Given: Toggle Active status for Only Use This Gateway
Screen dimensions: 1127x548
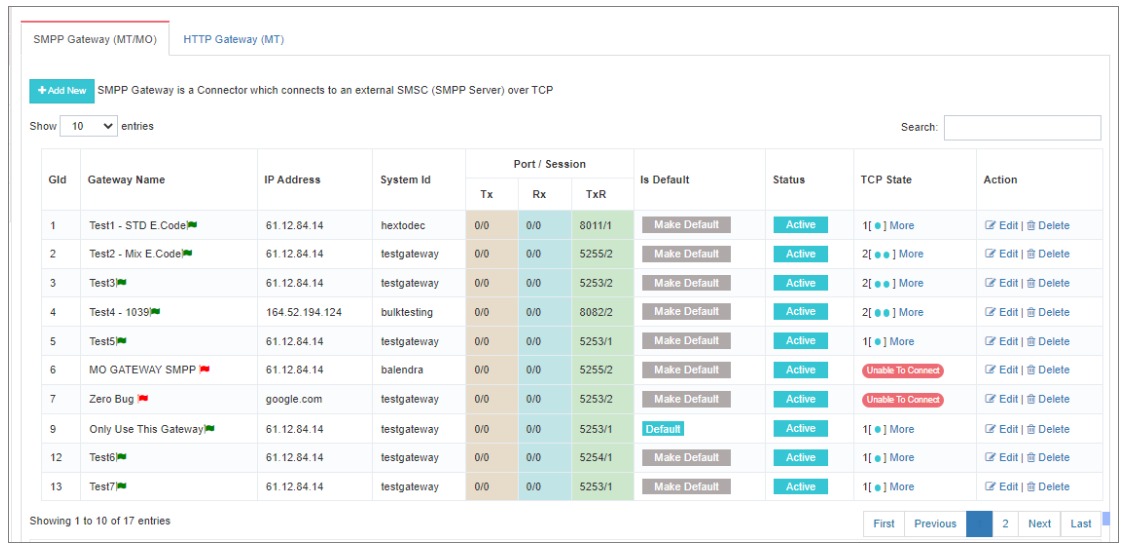Looking at the screenshot, I should click(801, 429).
